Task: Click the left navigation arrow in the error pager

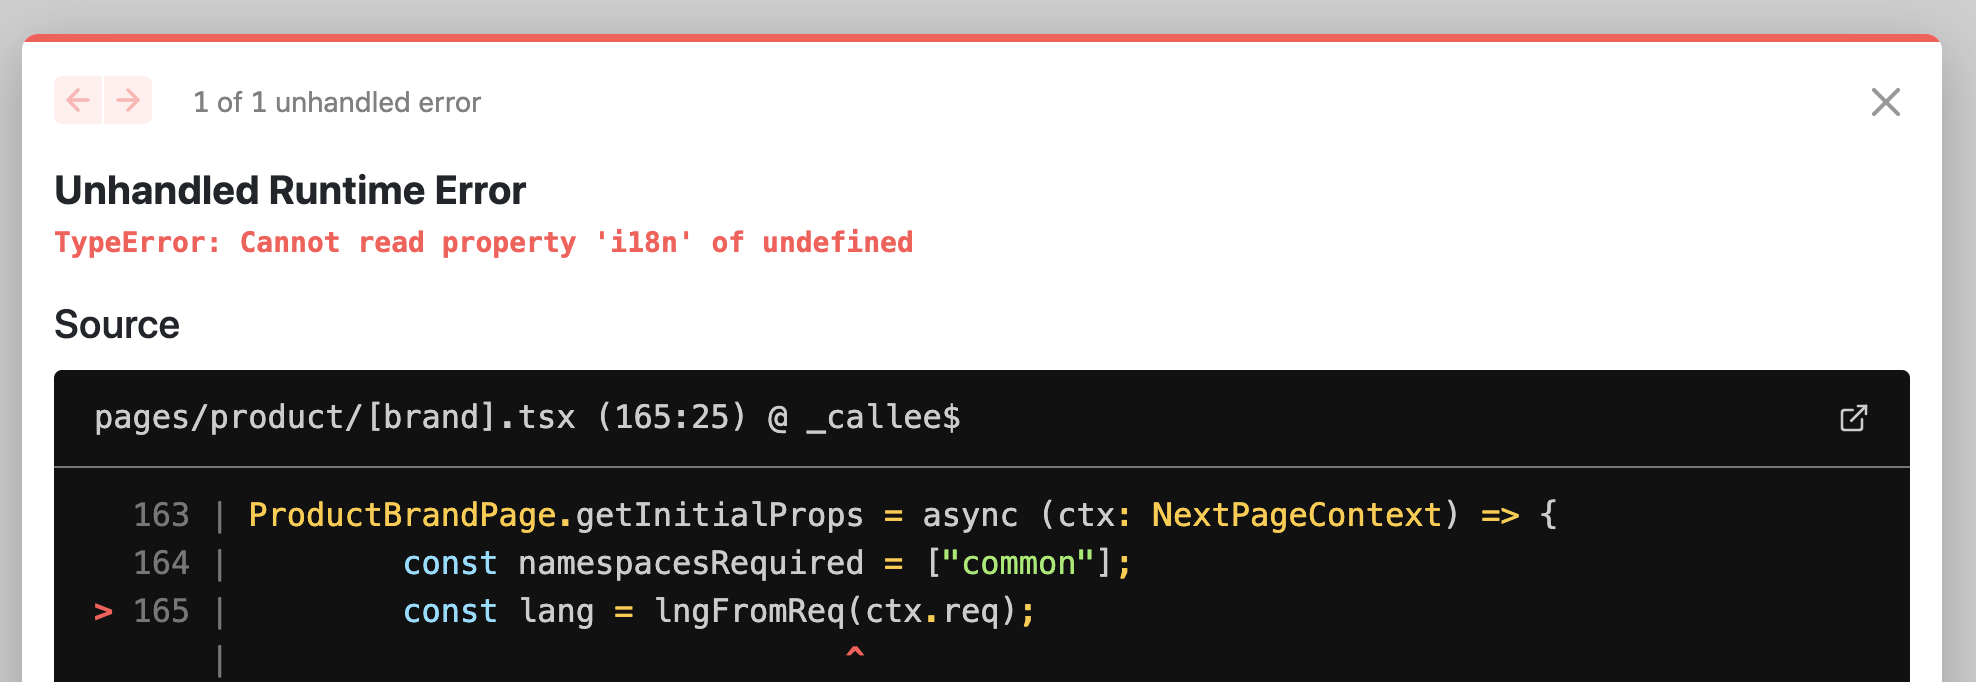Action: 78,100
